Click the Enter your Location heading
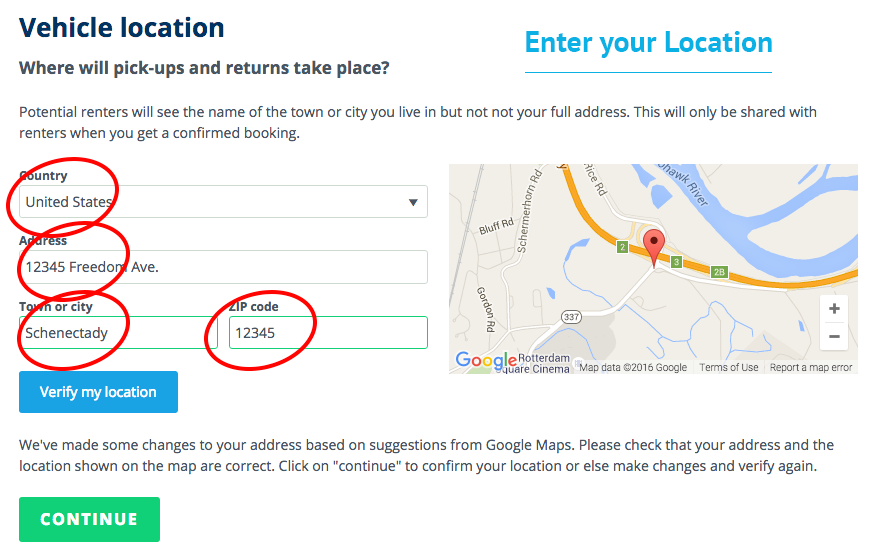Image resolution: width=881 pixels, height=555 pixels. click(648, 43)
